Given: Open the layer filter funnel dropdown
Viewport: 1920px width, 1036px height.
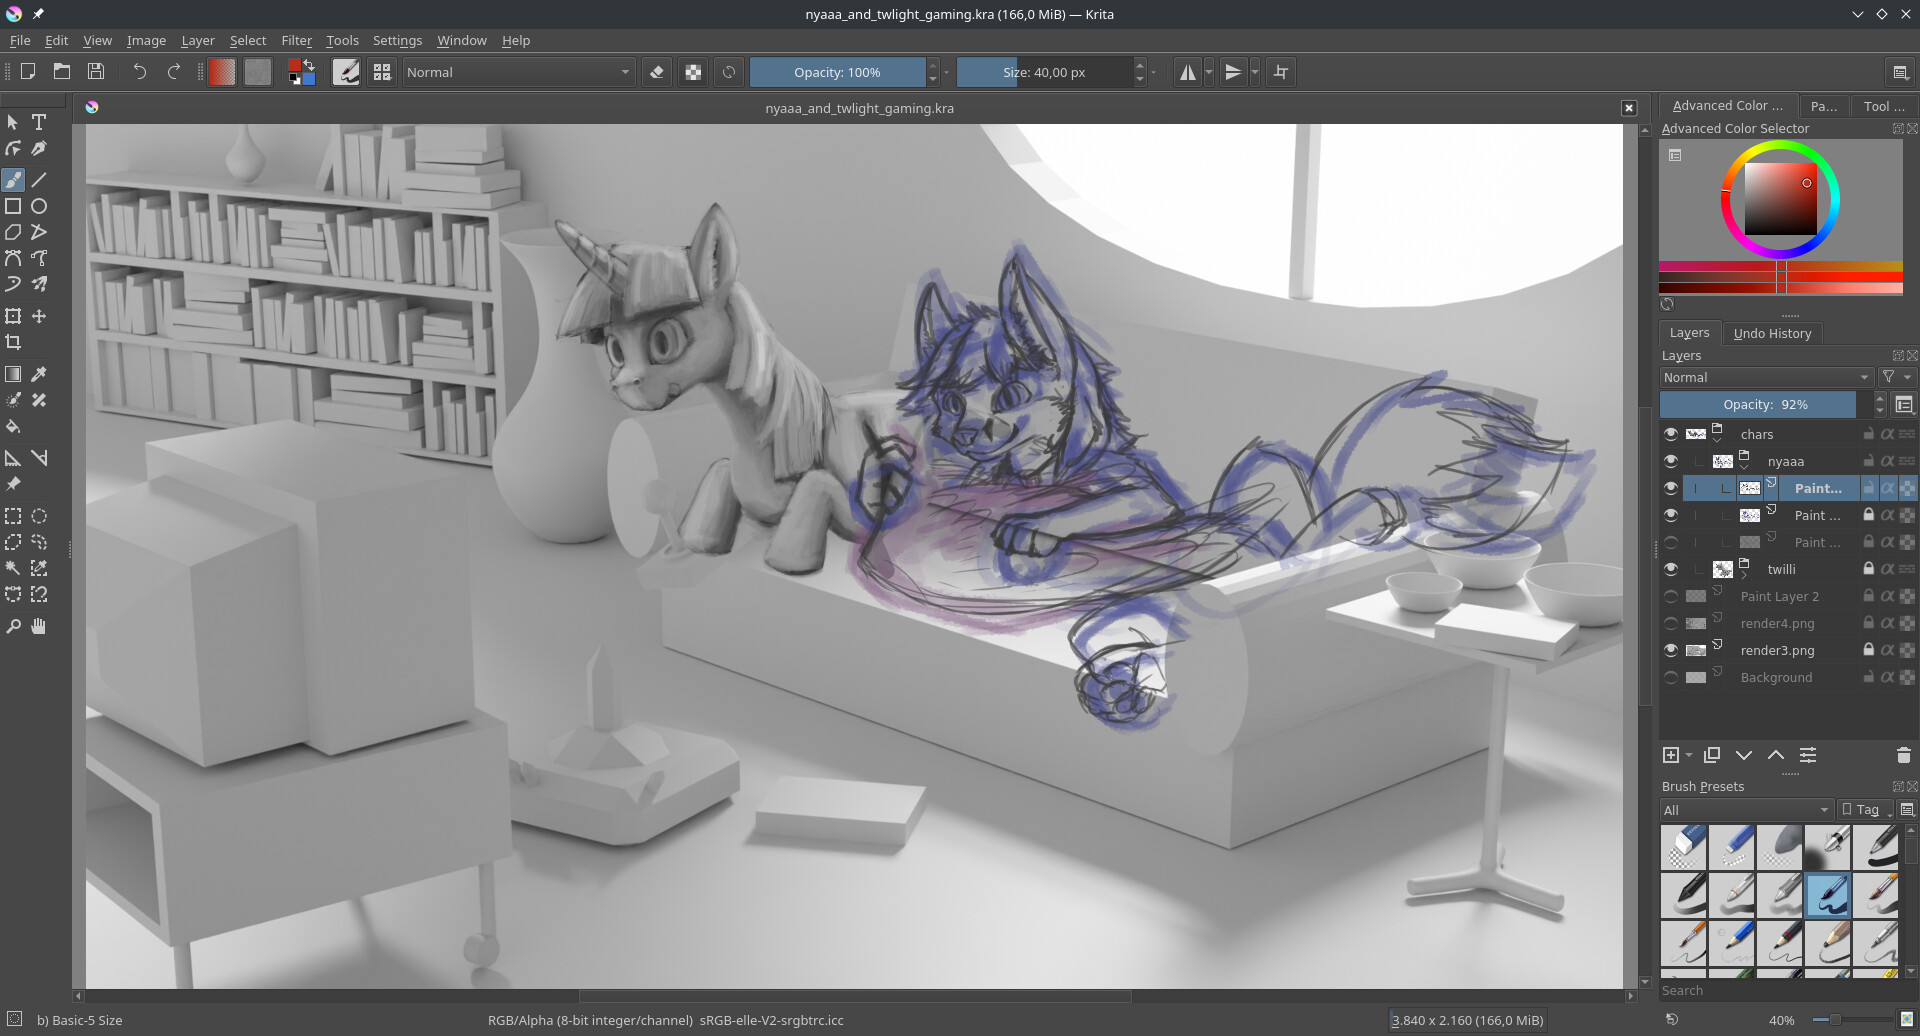Looking at the screenshot, I should [1896, 377].
